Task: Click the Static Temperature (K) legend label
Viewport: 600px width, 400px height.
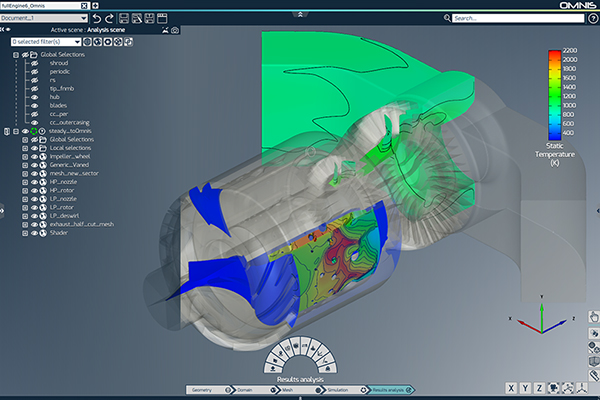Action: pyautogui.click(x=555, y=154)
